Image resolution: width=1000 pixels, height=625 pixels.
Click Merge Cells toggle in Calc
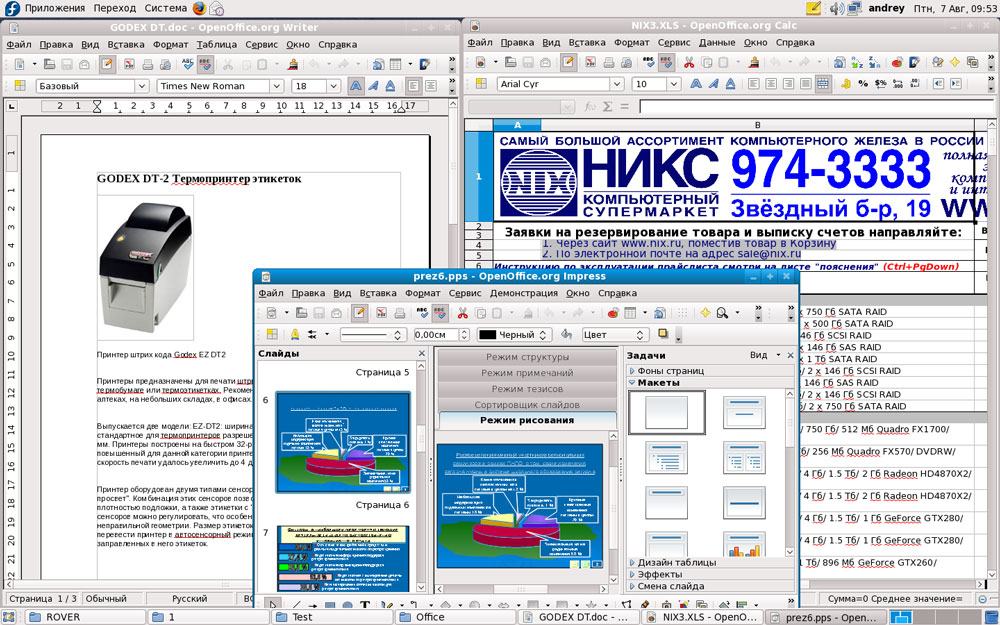[x=823, y=84]
